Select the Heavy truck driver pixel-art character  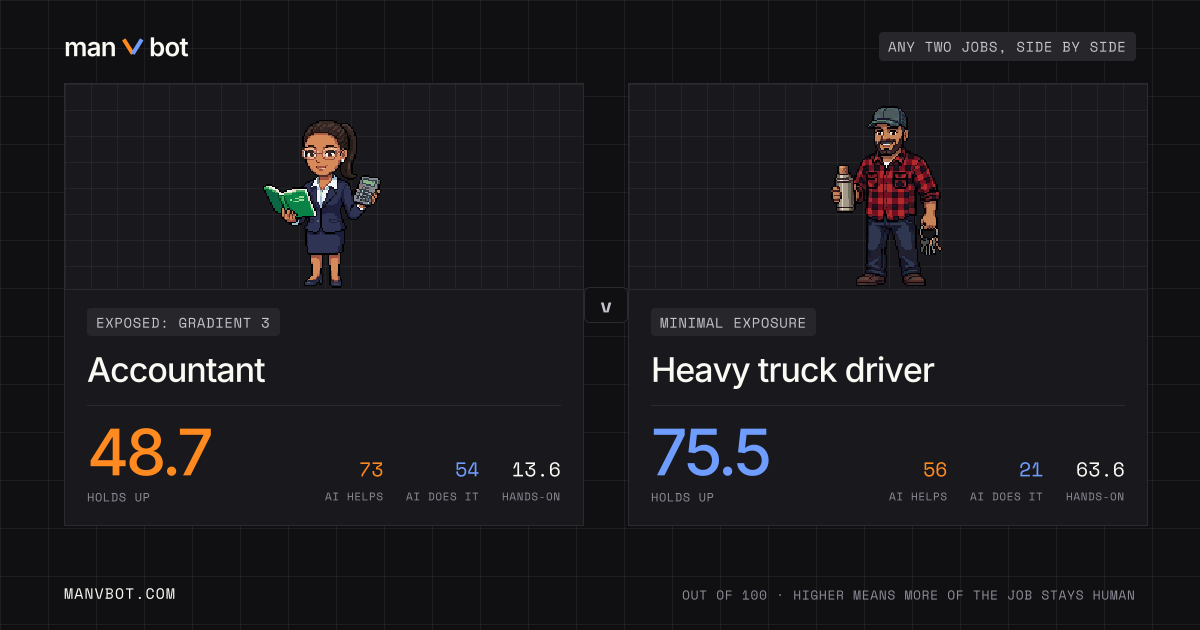tap(887, 196)
